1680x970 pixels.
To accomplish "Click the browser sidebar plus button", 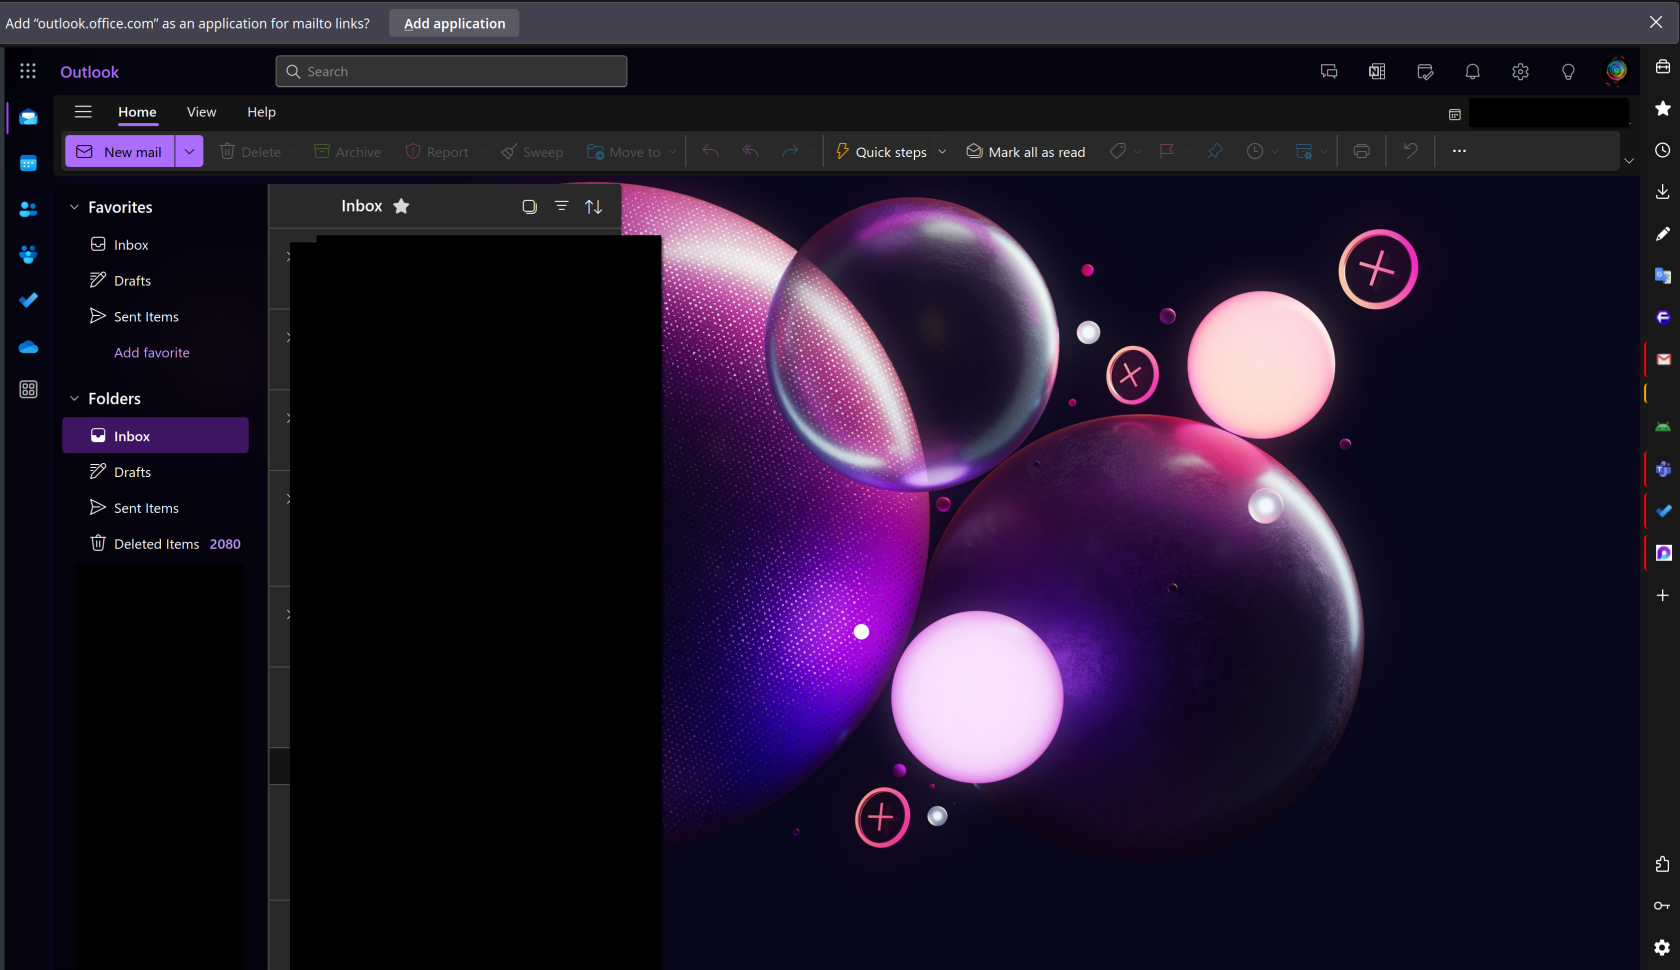I will tap(1662, 595).
